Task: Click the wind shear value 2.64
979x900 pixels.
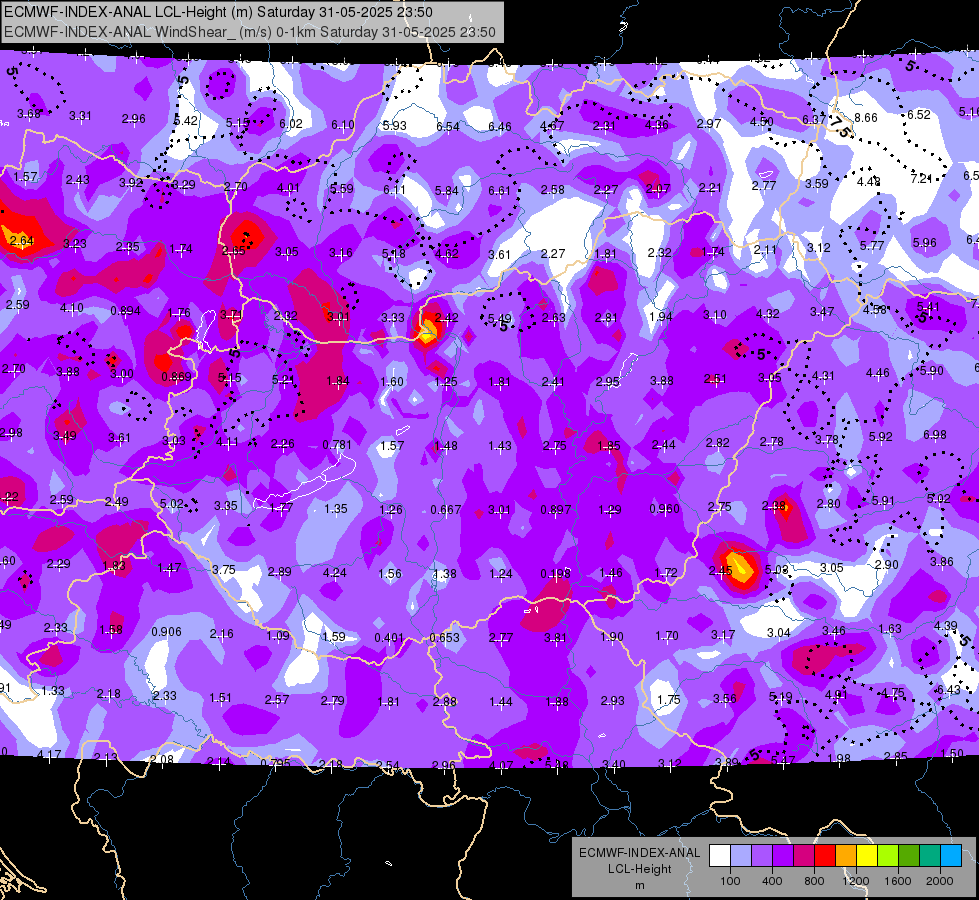Action: click(22, 240)
